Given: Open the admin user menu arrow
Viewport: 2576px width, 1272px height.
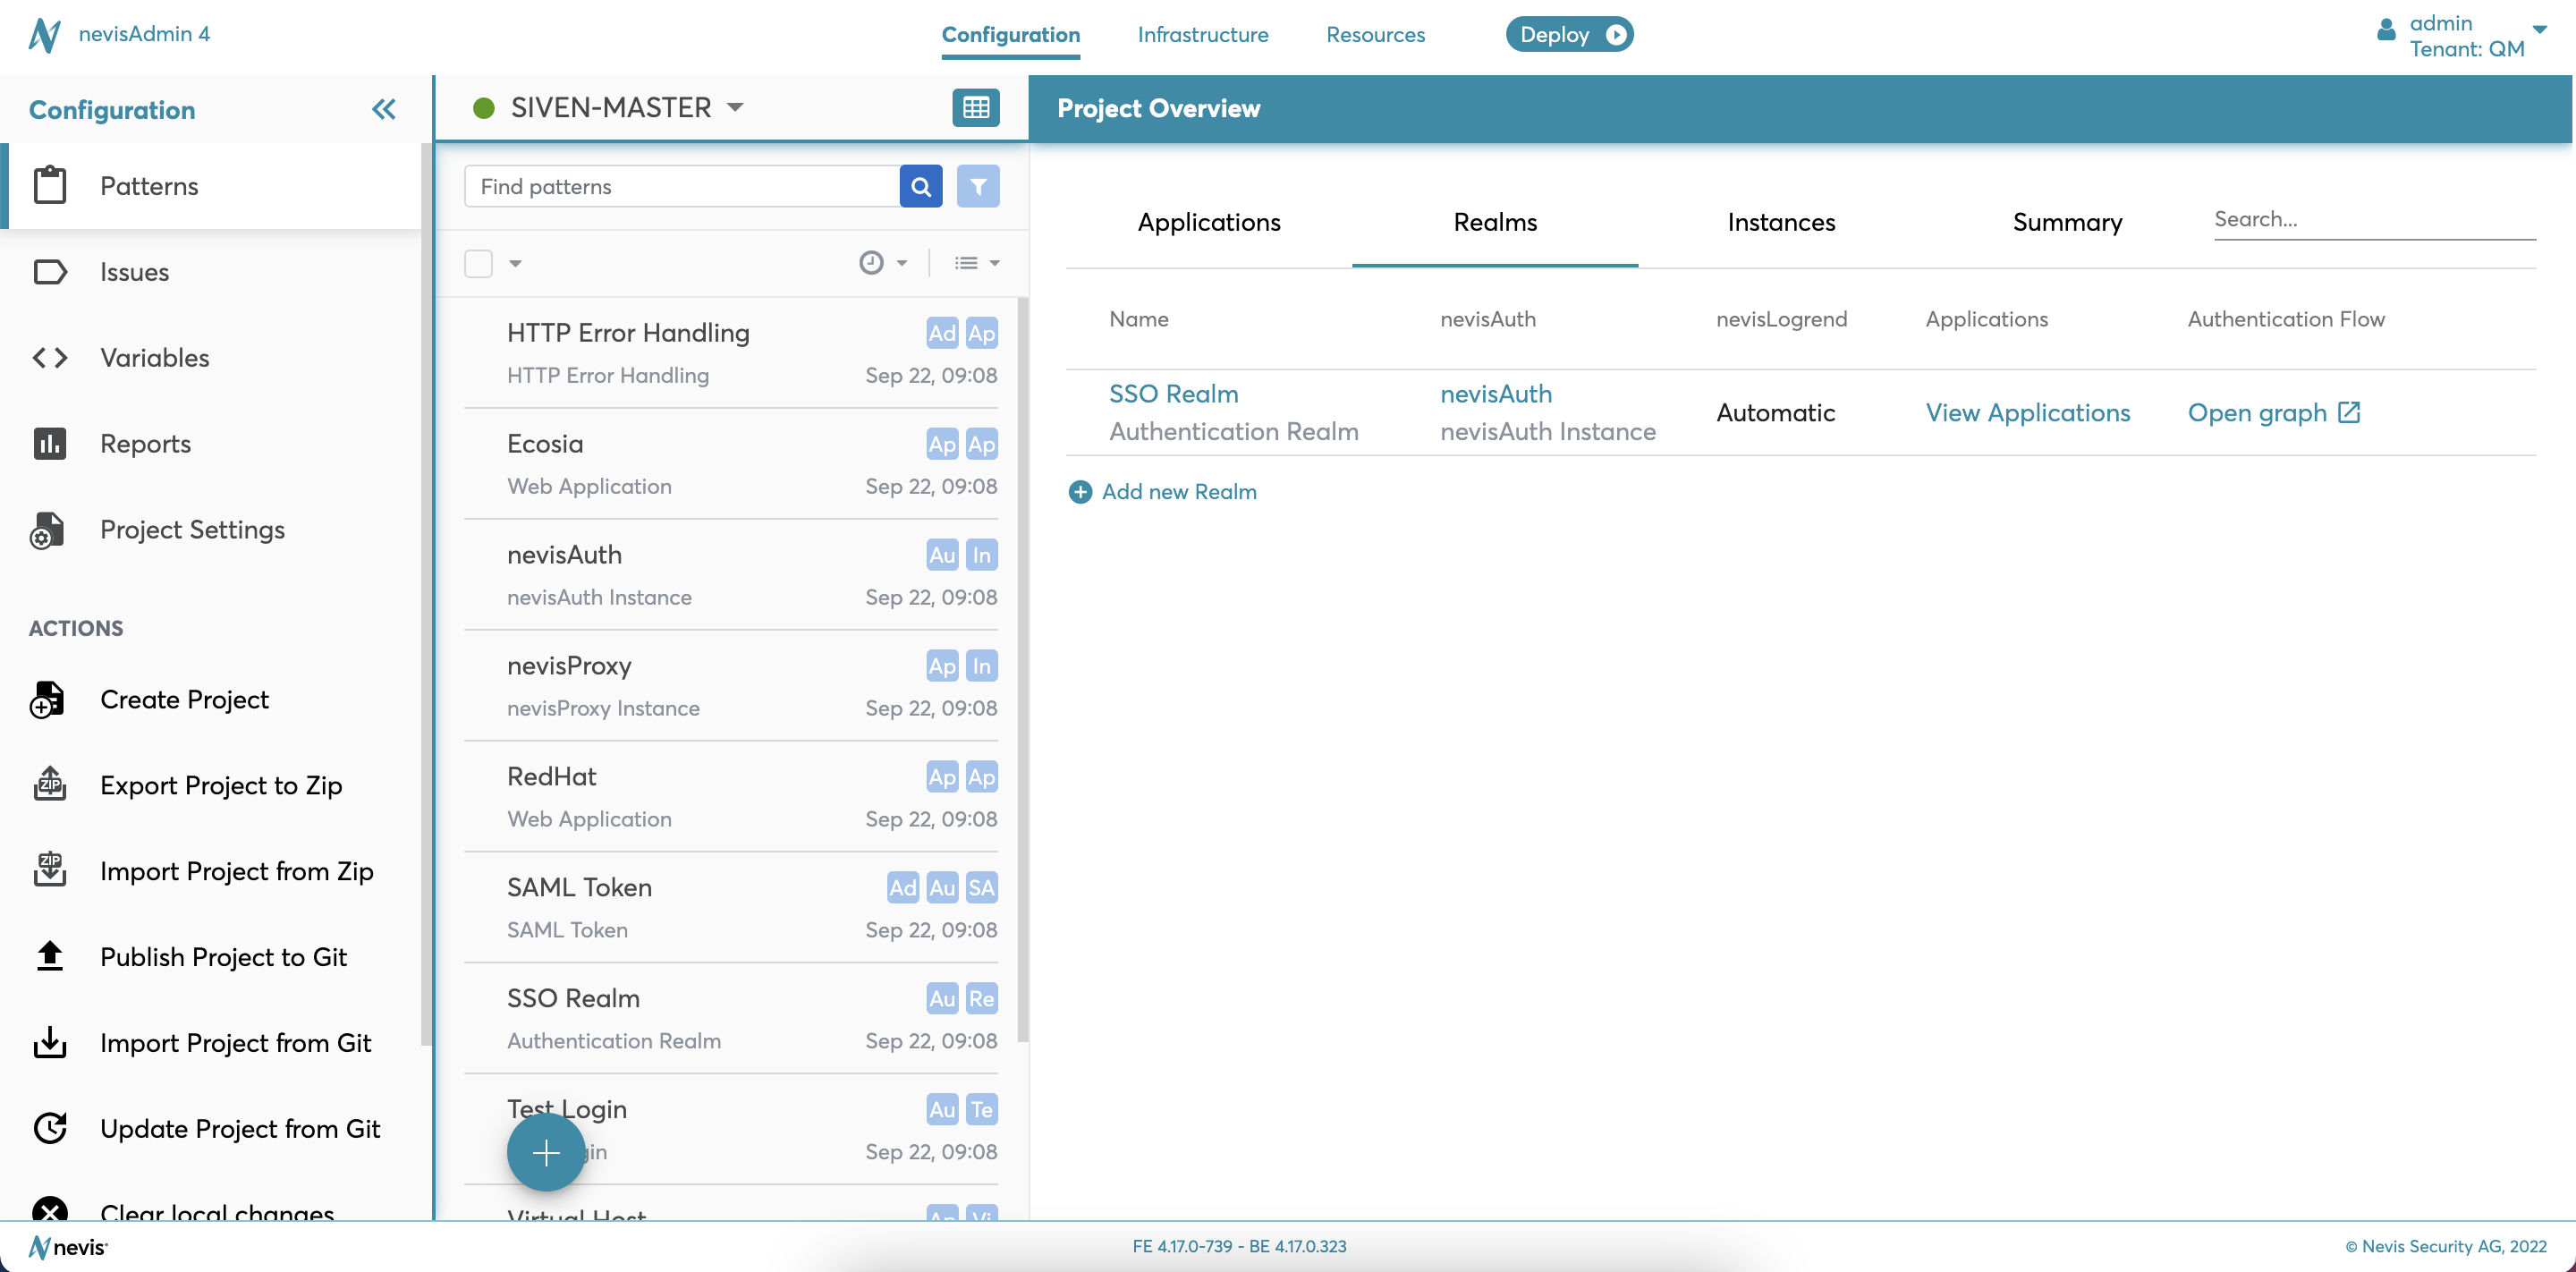Looking at the screenshot, I should pyautogui.click(x=2539, y=29).
